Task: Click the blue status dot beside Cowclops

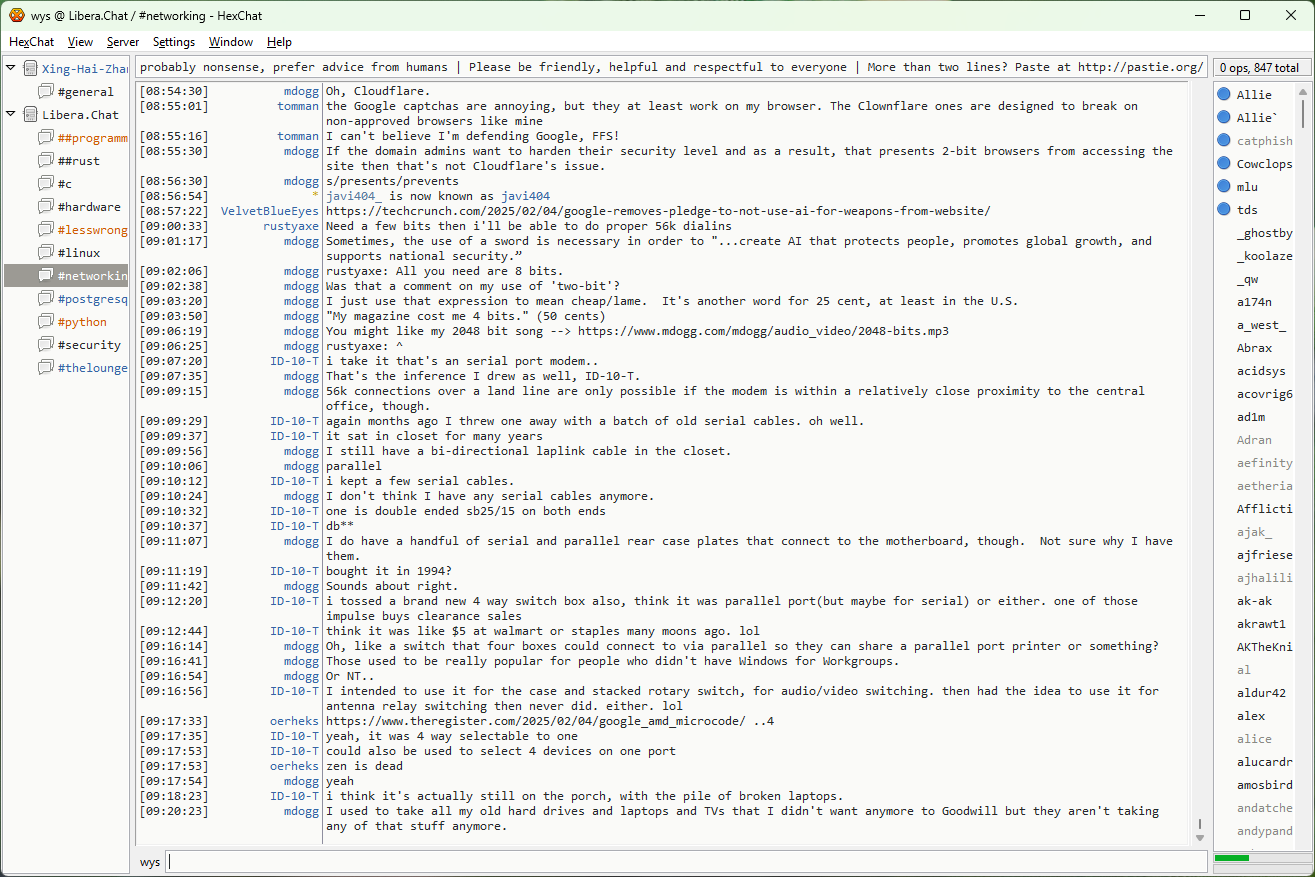Action: (1224, 164)
